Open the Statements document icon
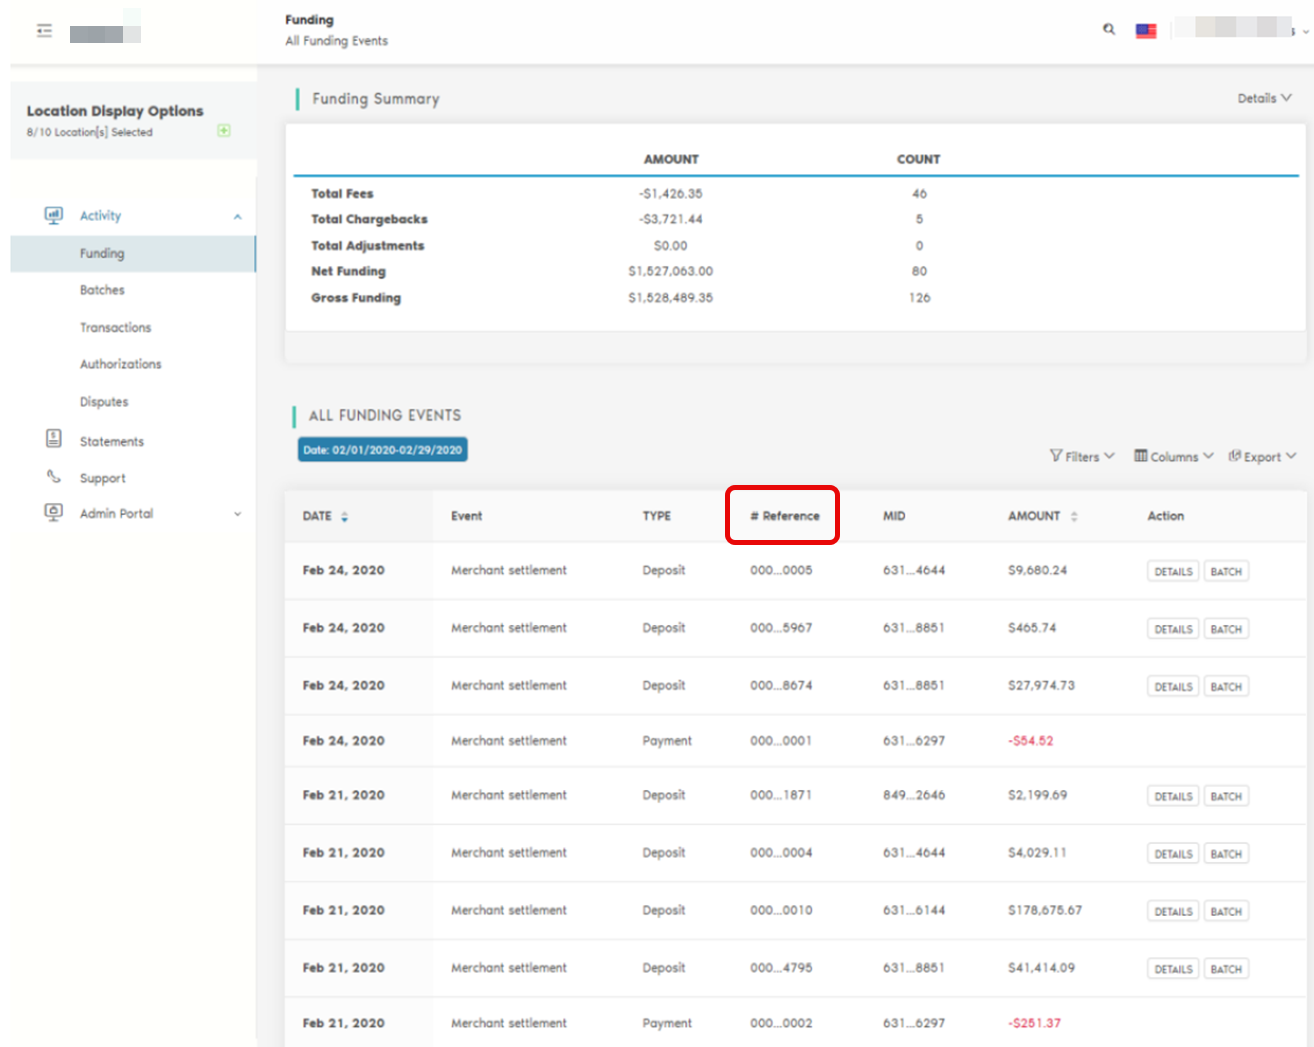This screenshot has height=1047, width=1314. tap(54, 439)
